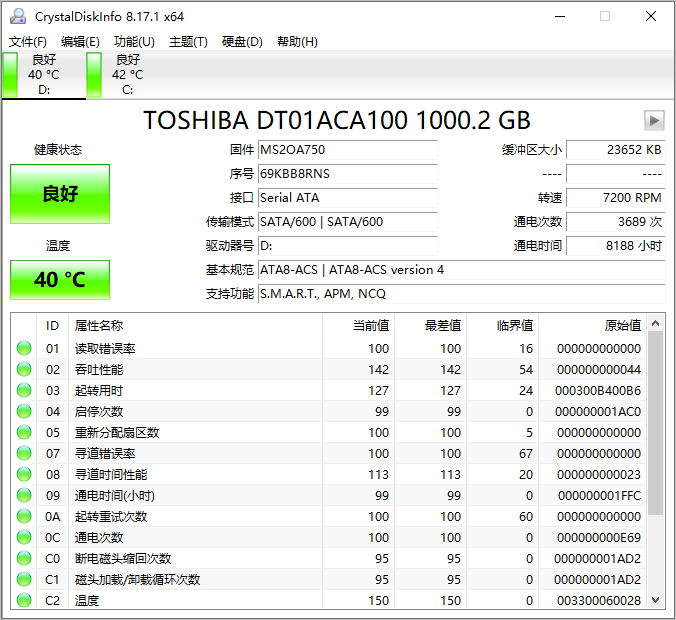Click green status indicator for row C2
The image size is (676, 620).
pos(24,600)
